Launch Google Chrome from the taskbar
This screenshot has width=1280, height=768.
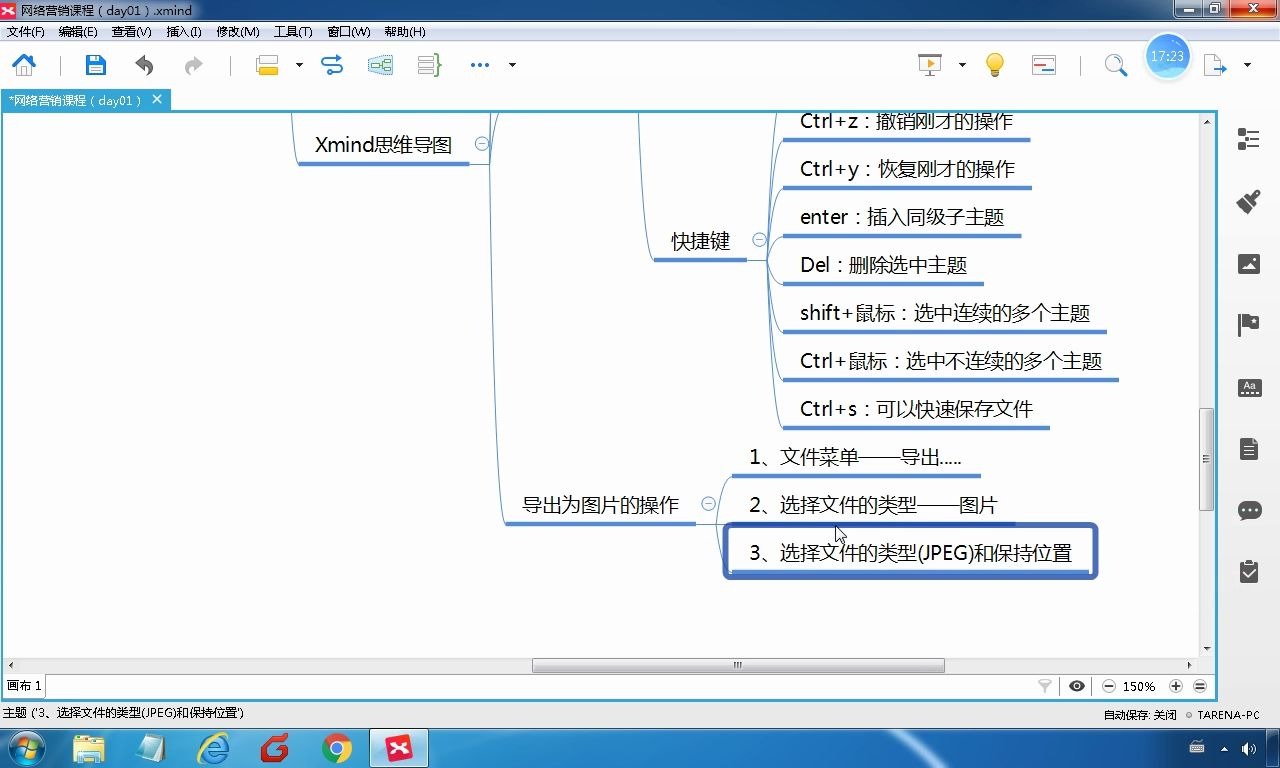click(x=337, y=748)
